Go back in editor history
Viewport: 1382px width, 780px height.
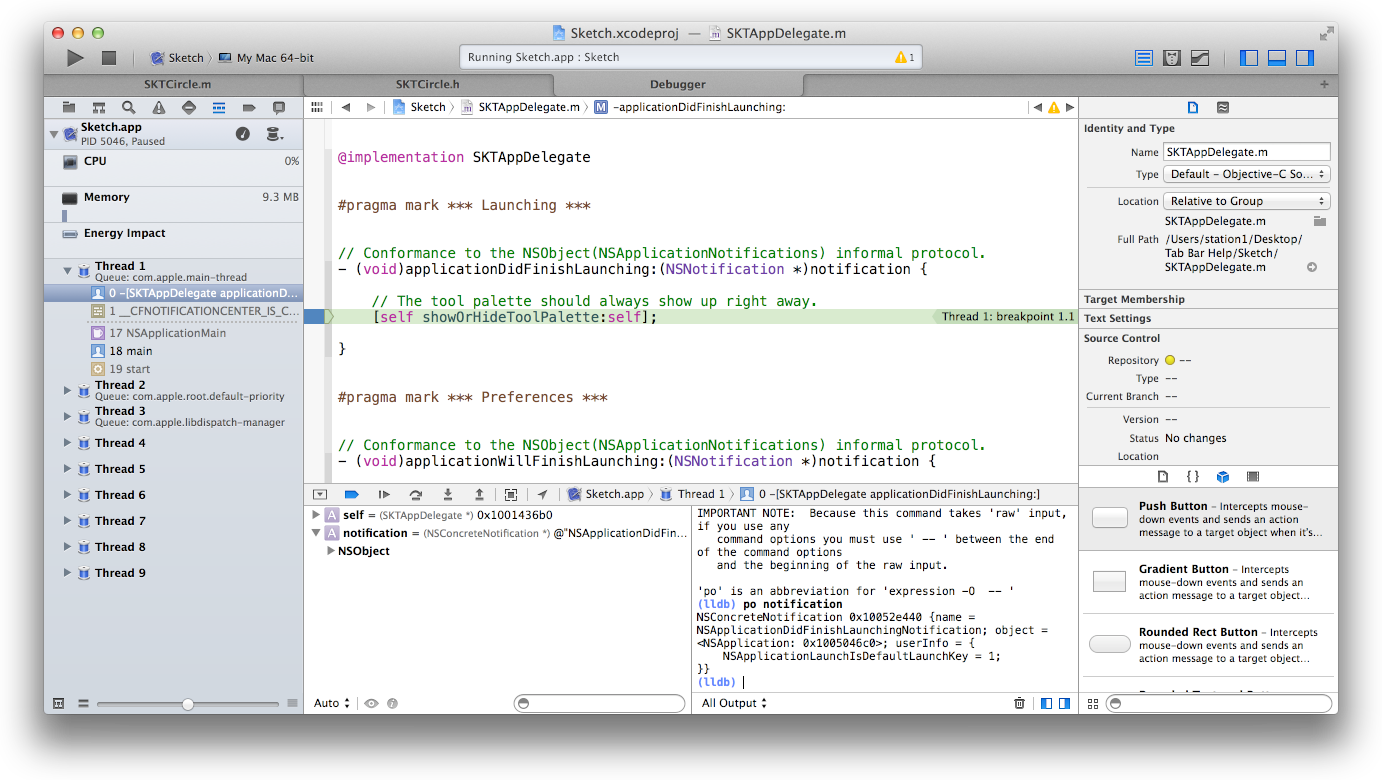[346, 107]
